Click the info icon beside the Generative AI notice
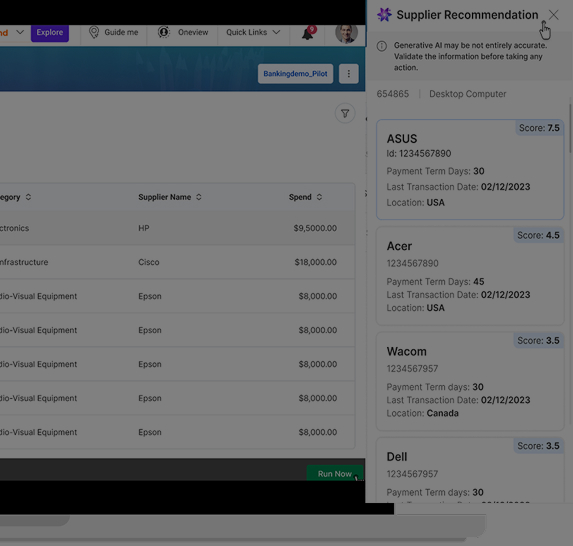 pos(382,46)
